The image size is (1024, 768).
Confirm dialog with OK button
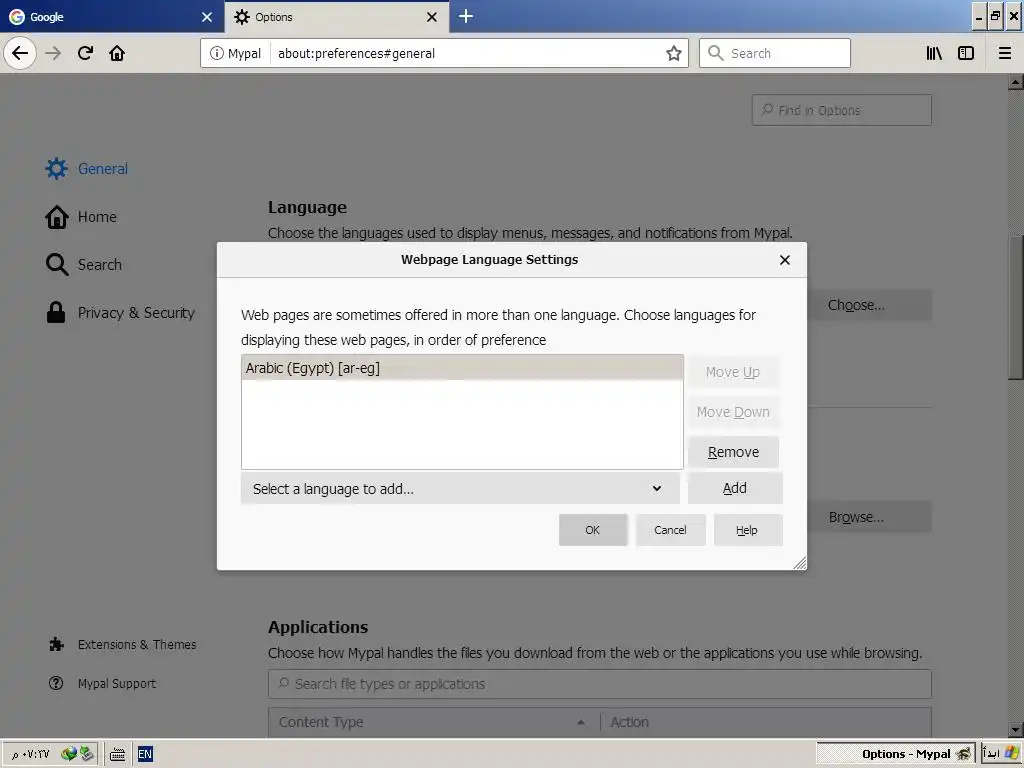coord(592,530)
